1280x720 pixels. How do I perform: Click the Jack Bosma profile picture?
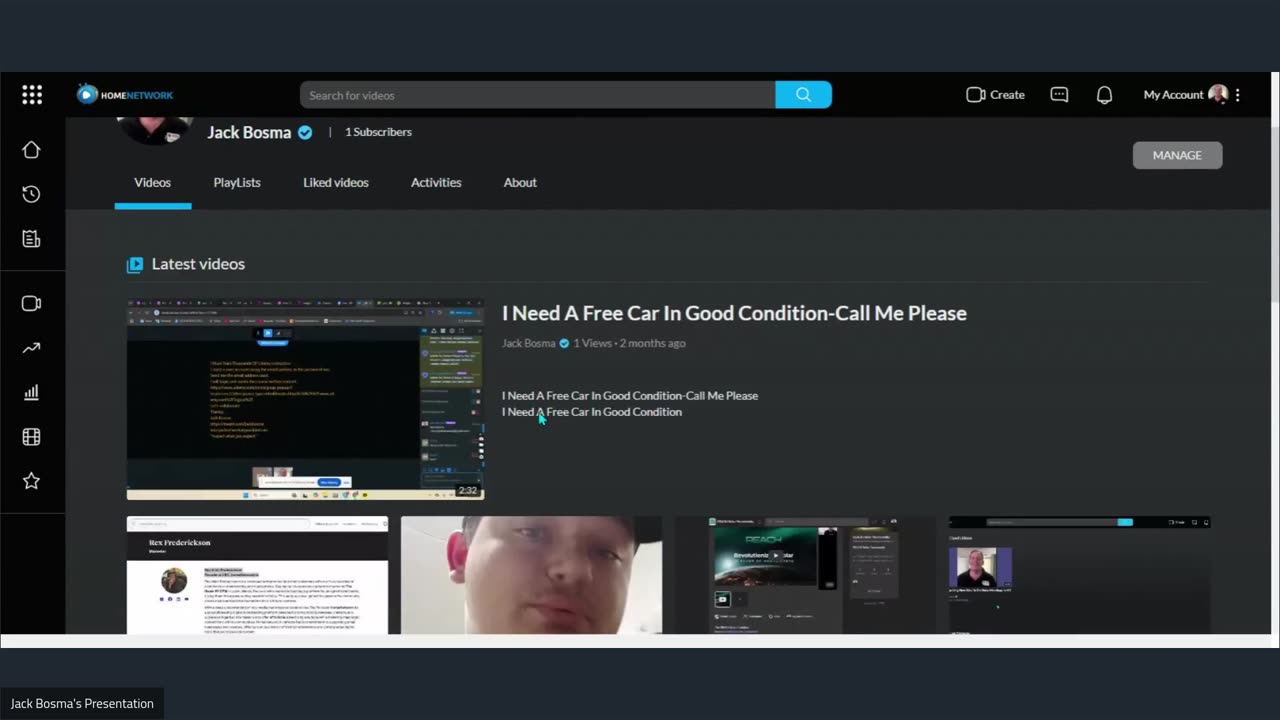[155, 130]
